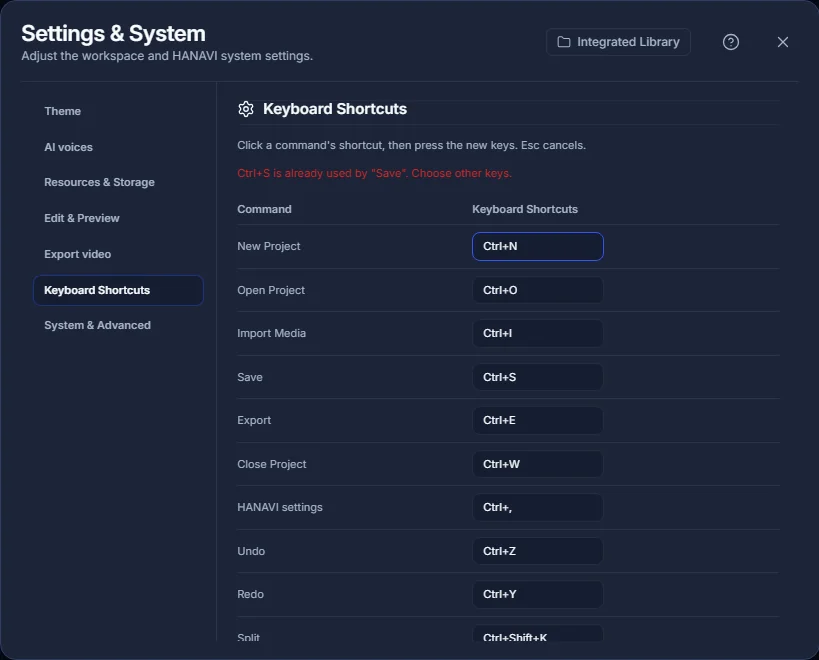This screenshot has height=660, width=819.
Task: Click the 'Esc cancels' instruction text
Action: [553, 145]
